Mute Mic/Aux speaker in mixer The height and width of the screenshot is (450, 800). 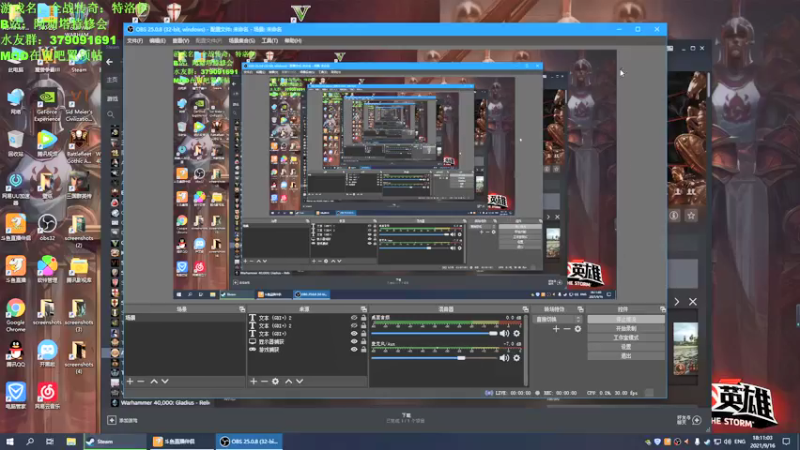(505, 358)
